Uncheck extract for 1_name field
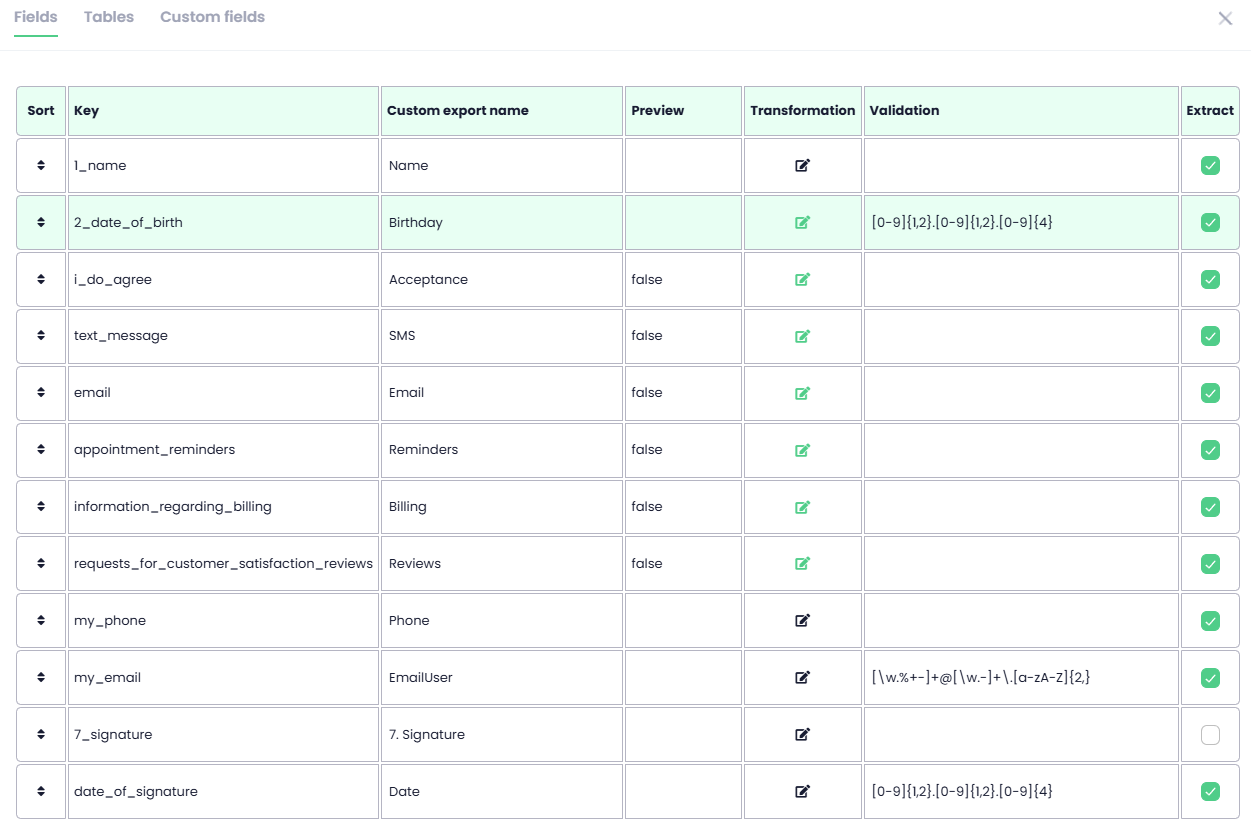Viewport: 1251px width, 826px height. pyautogui.click(x=1210, y=166)
